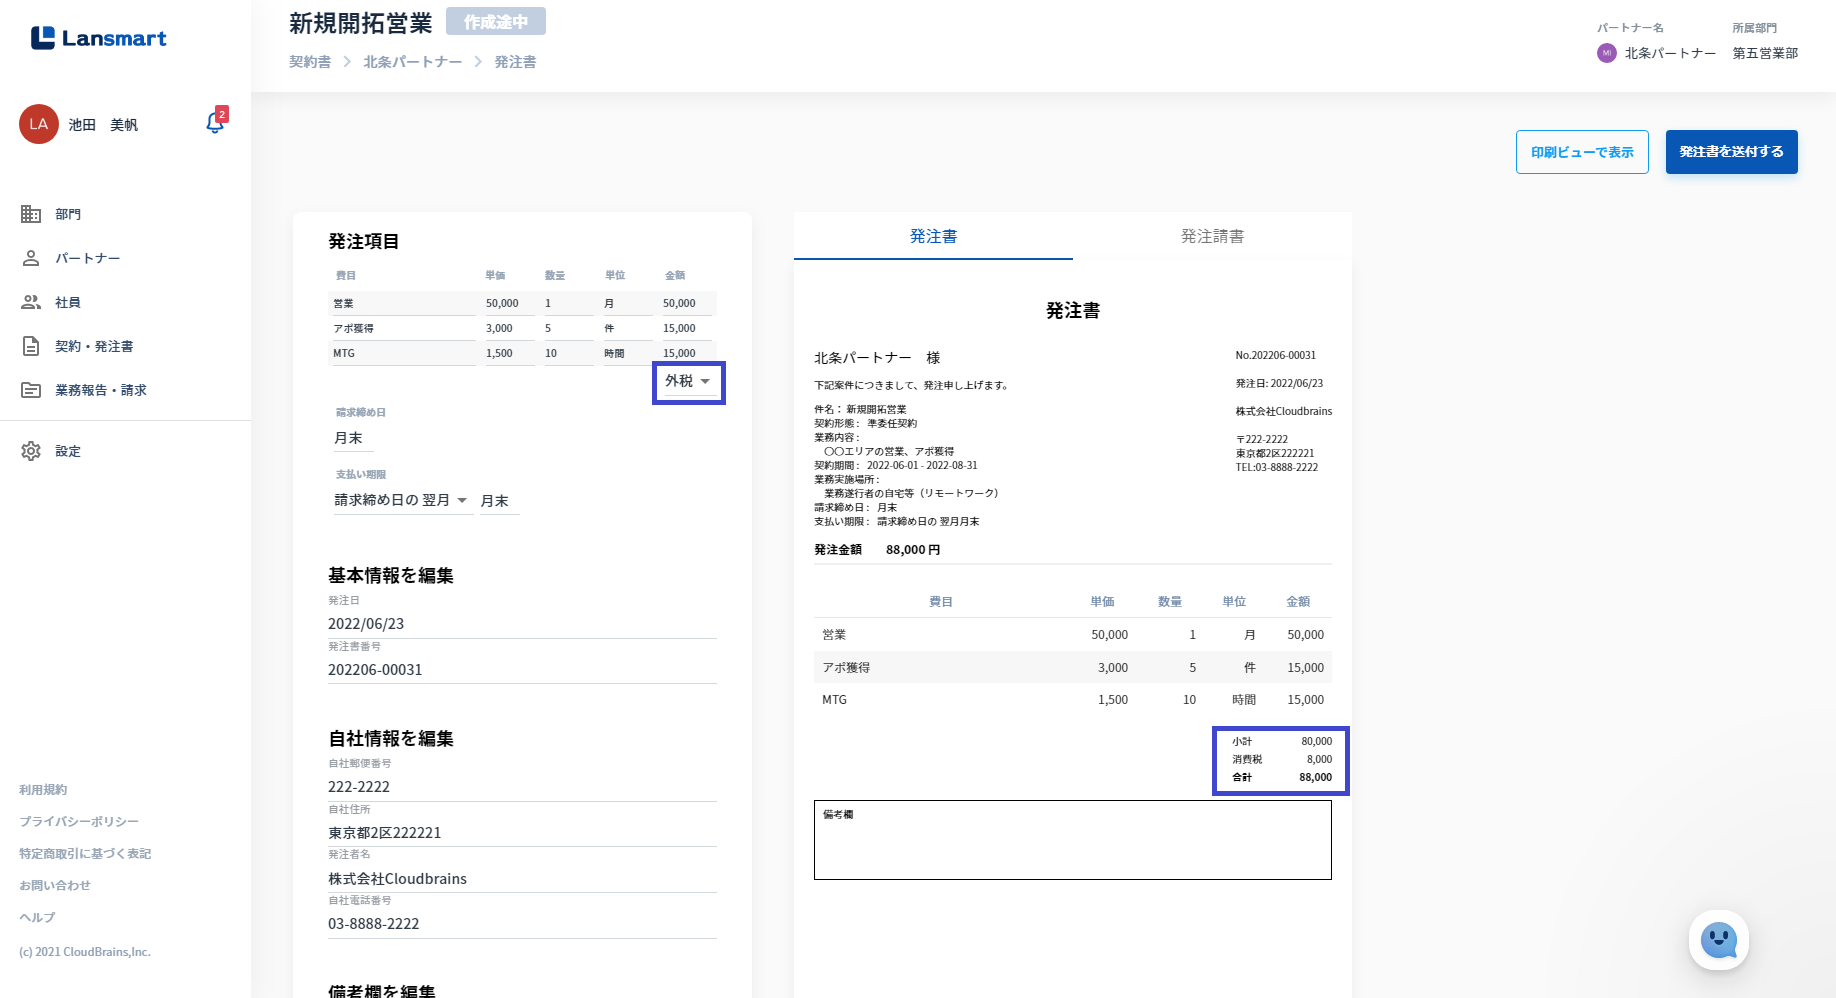Click MTG item name in 発注項目

[402, 353]
